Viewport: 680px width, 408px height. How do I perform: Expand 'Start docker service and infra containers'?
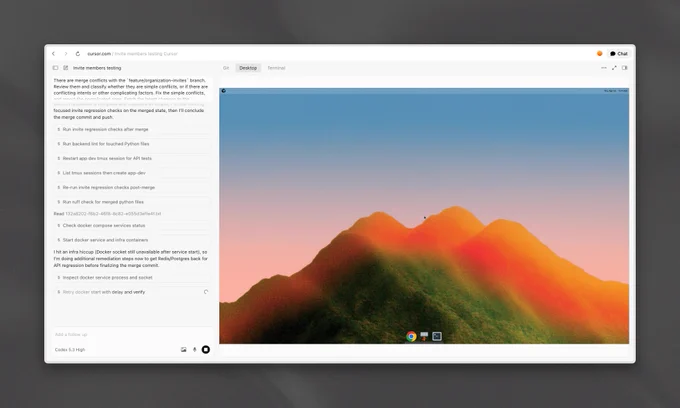[x=133, y=240]
